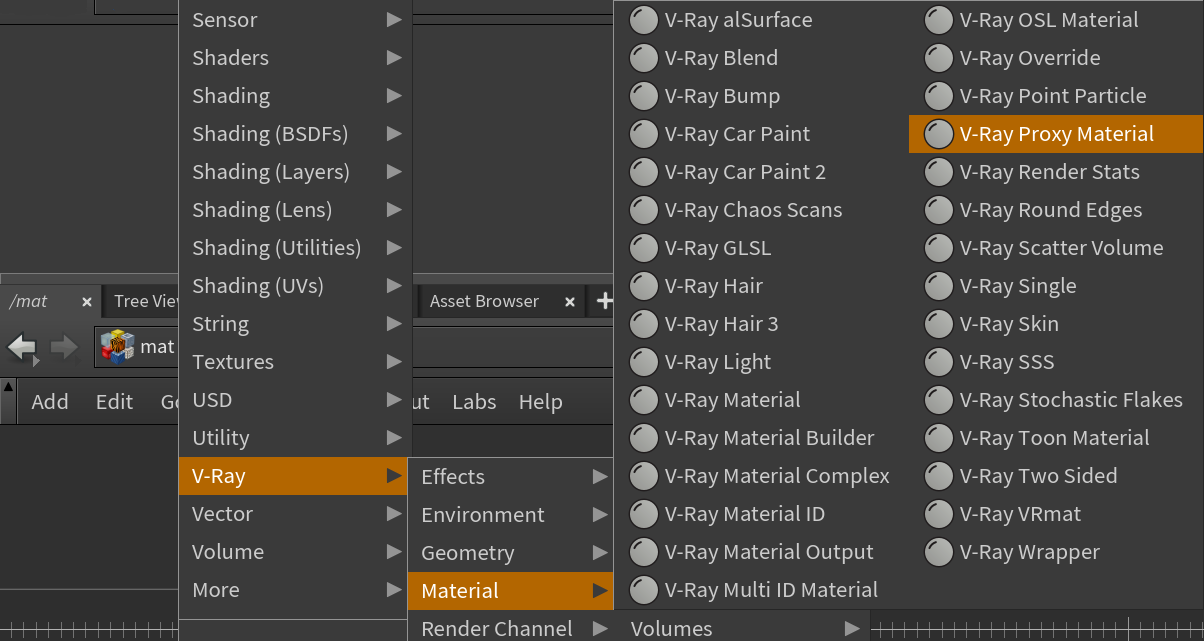Screen dimensions: 1204x641
Task: Expand the Geometry submenu arrow
Action: [600, 553]
